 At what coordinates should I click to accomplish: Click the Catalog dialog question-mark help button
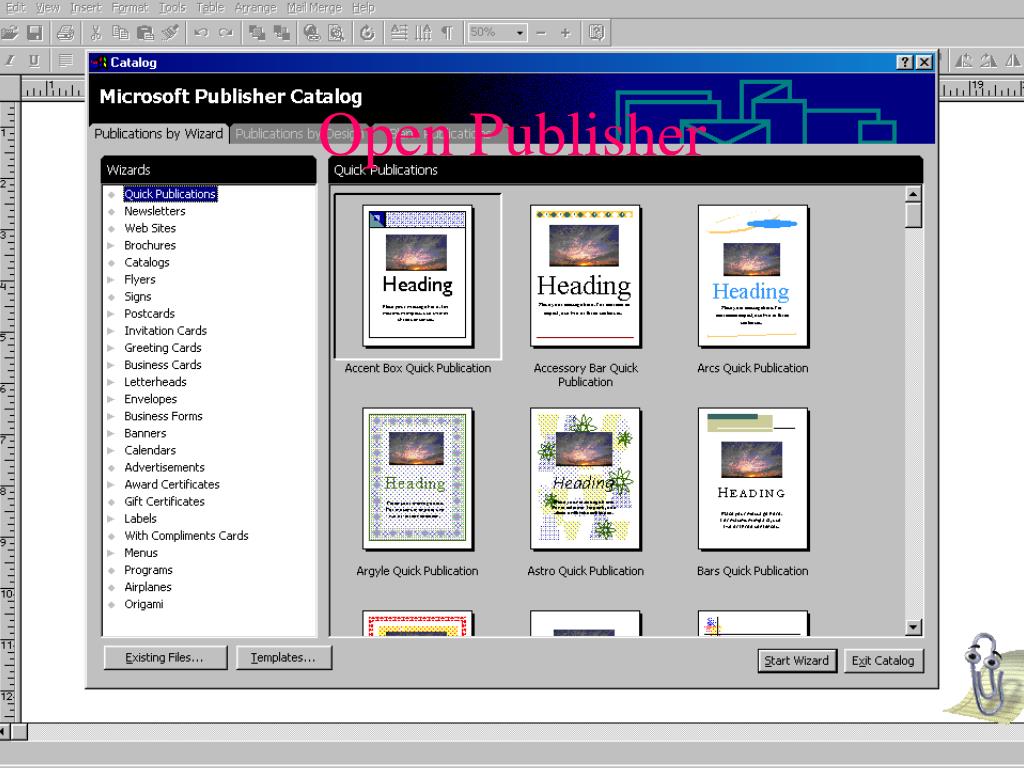(904, 62)
